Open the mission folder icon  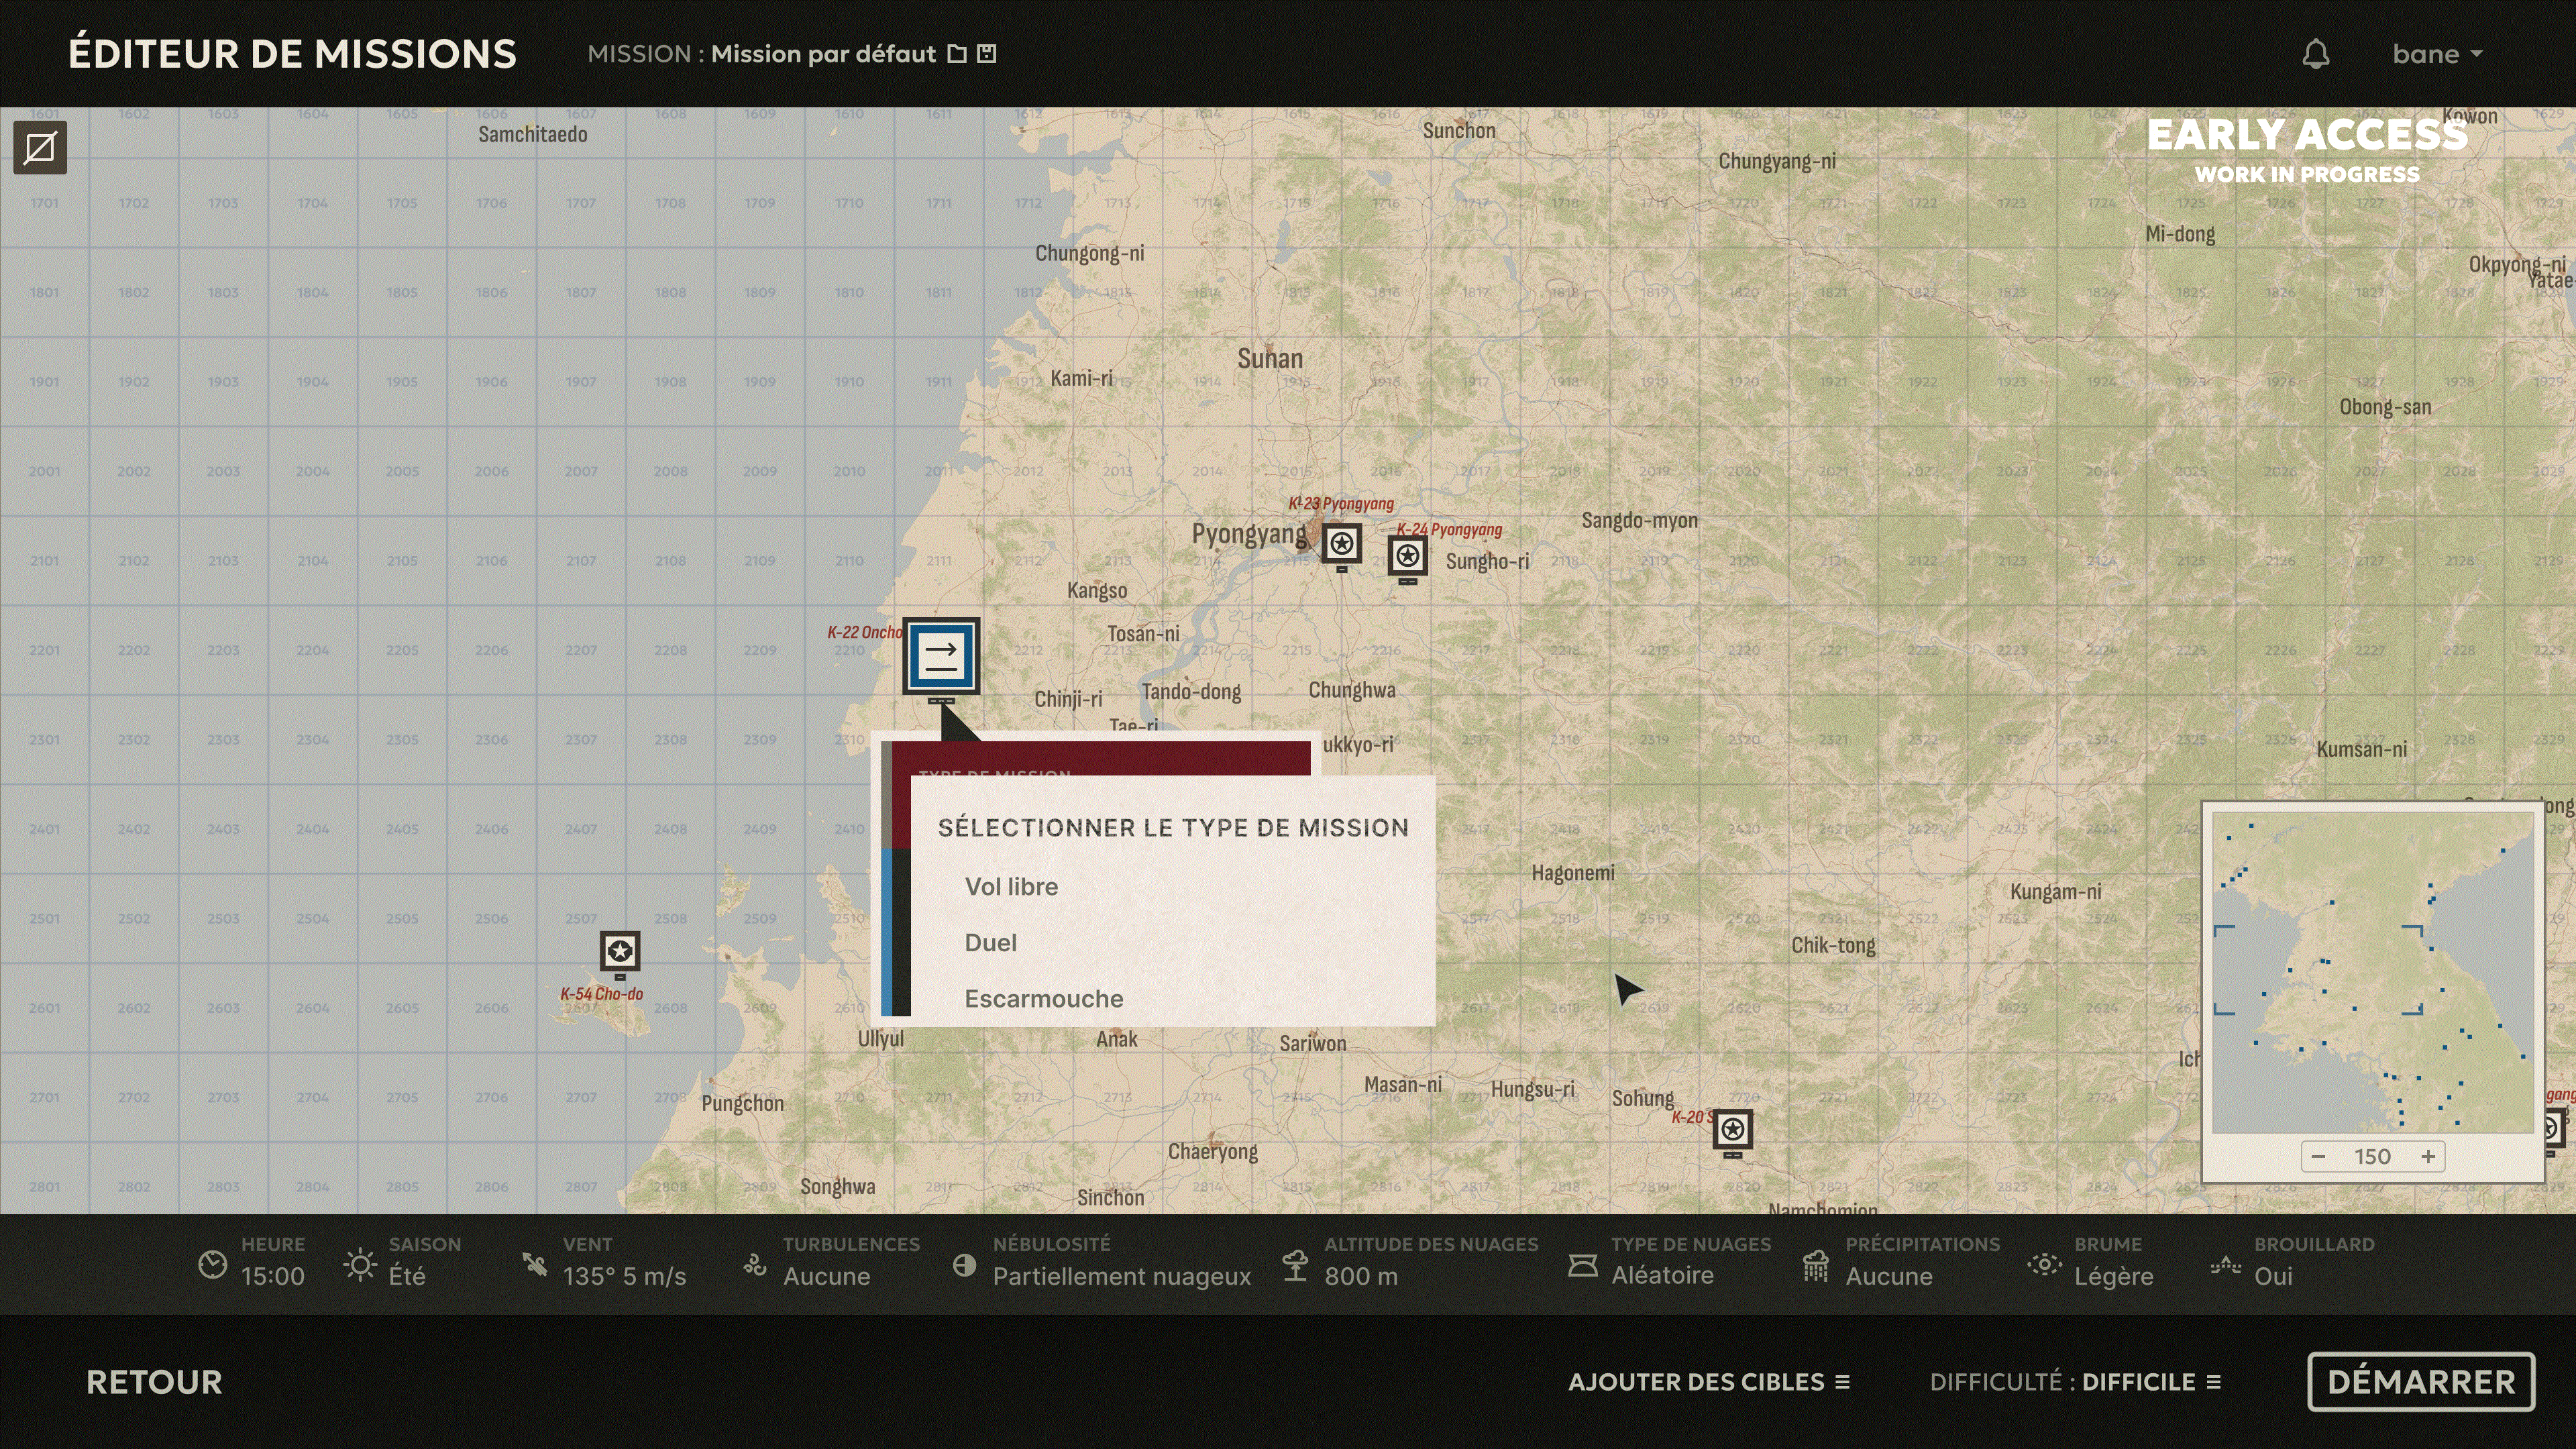click(x=957, y=54)
